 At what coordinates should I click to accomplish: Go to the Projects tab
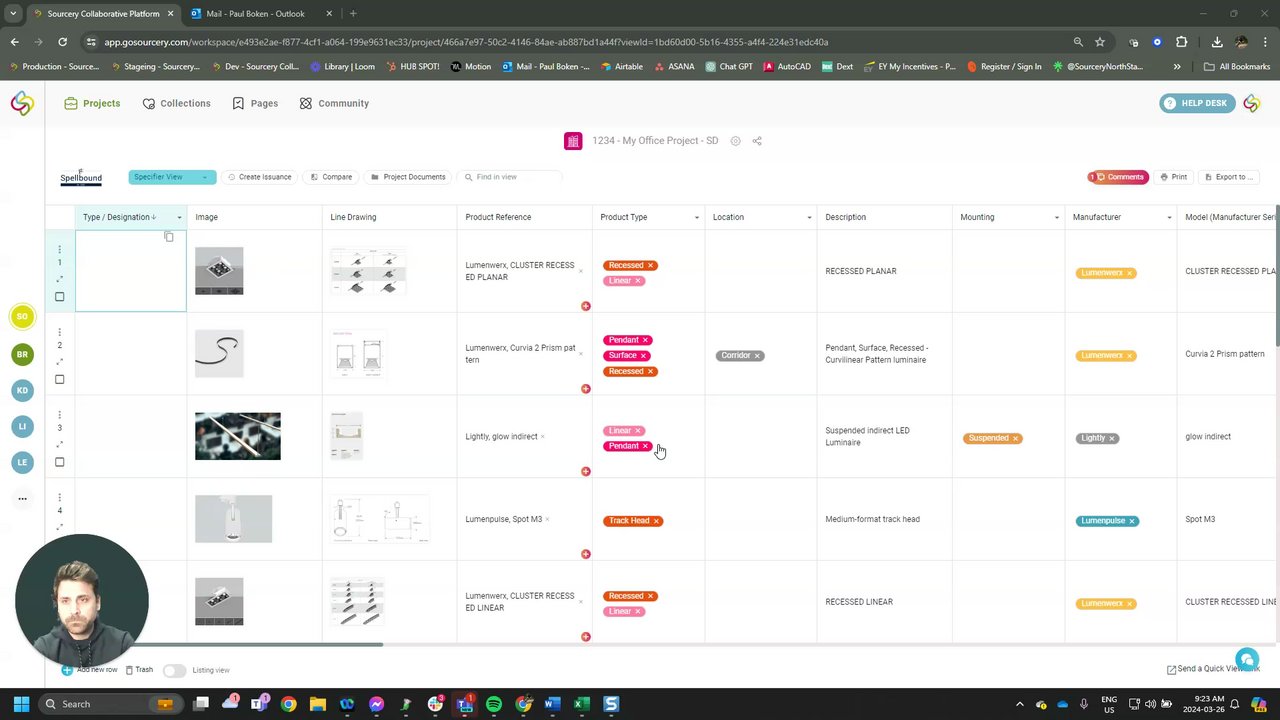(92, 103)
